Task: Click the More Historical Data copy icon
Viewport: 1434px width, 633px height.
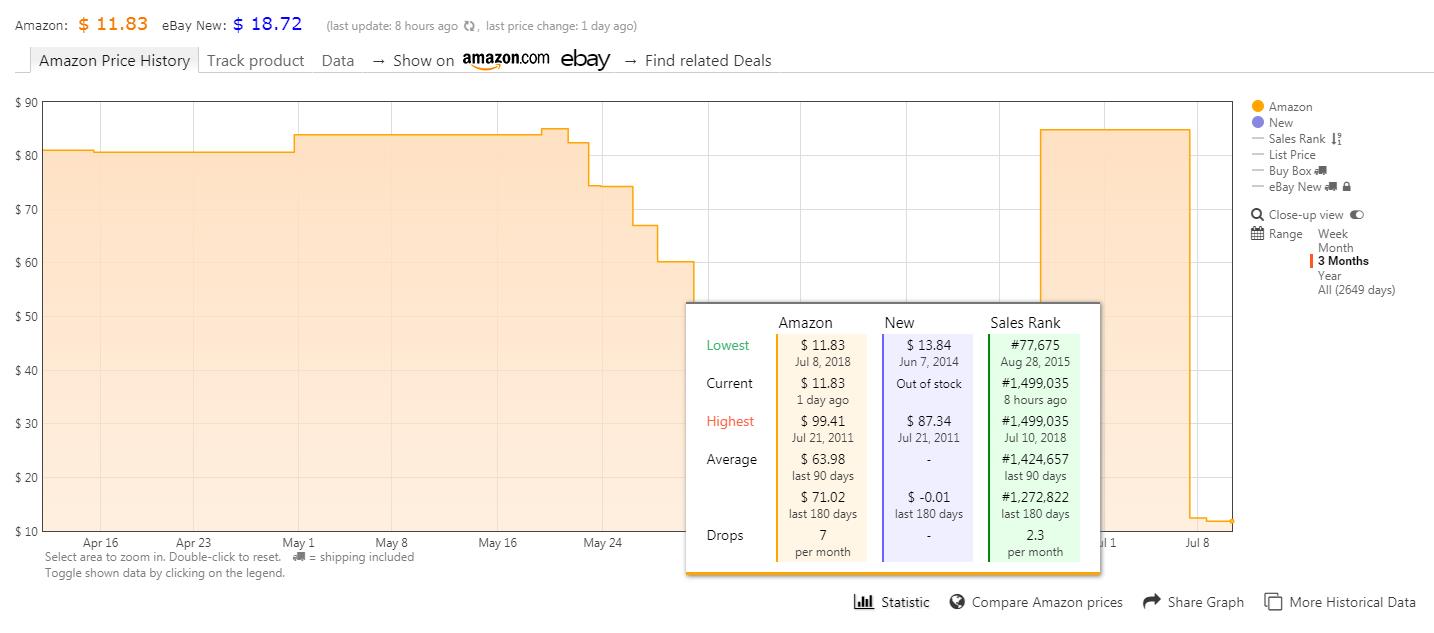Action: (x=1273, y=602)
